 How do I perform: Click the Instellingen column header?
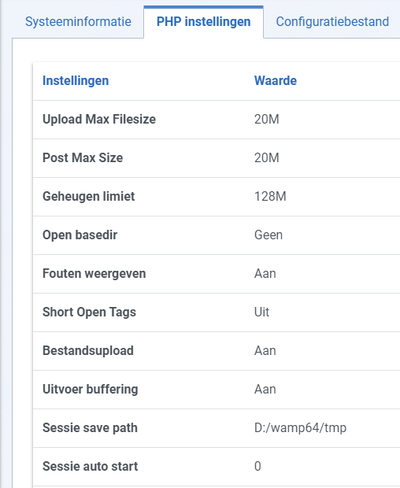[x=76, y=81]
